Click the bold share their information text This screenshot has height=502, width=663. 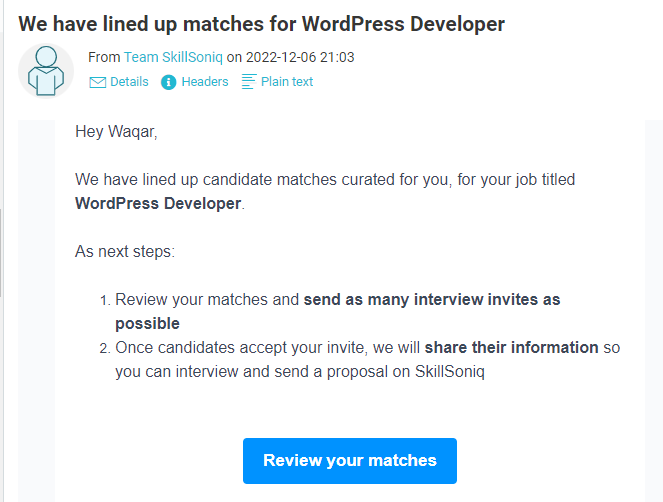(511, 348)
